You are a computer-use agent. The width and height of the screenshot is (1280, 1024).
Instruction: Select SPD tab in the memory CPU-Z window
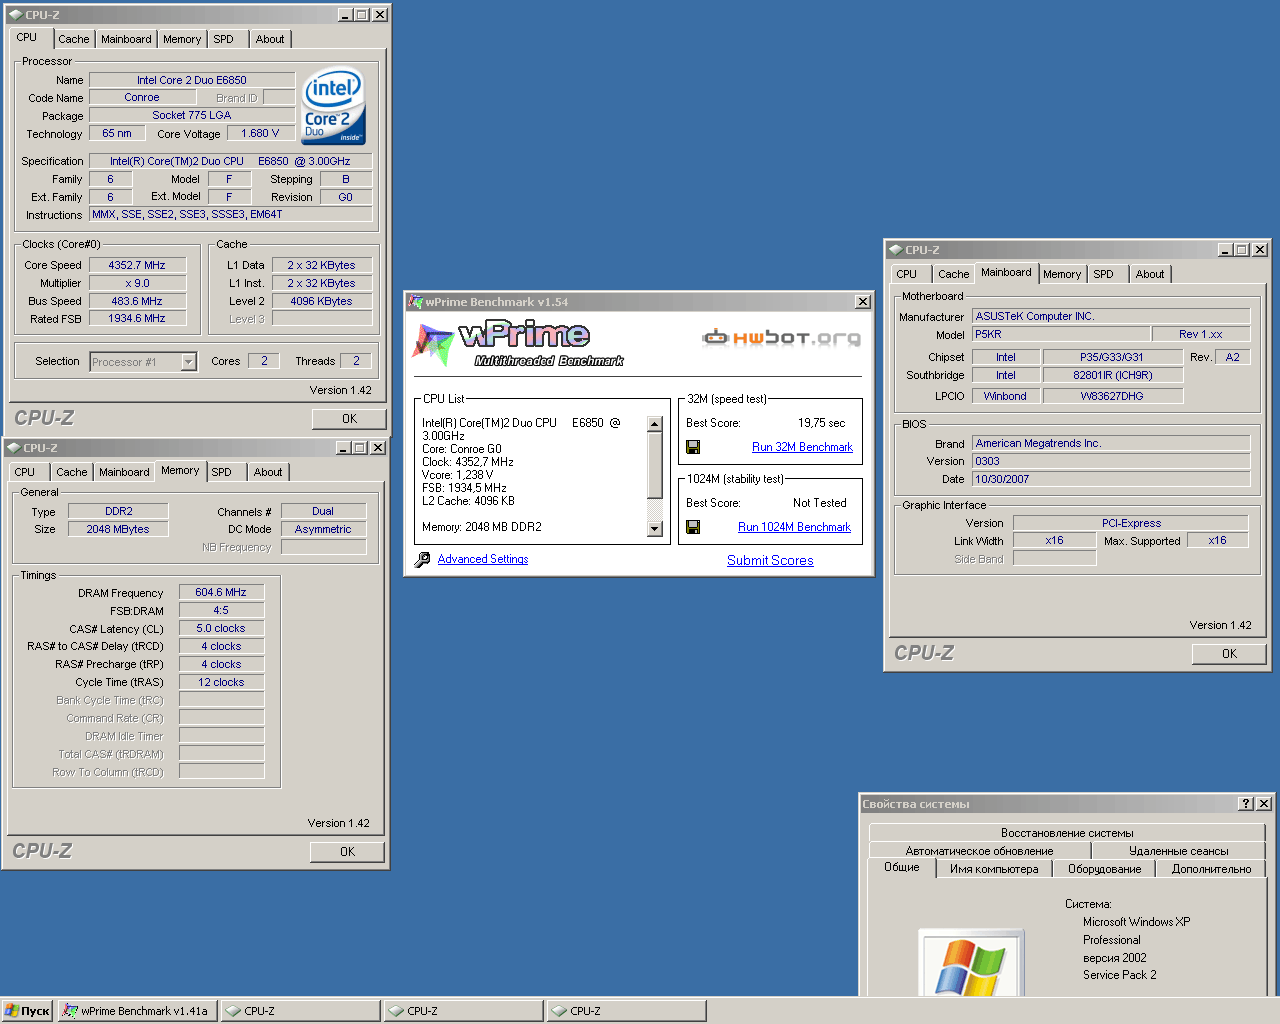pos(222,472)
